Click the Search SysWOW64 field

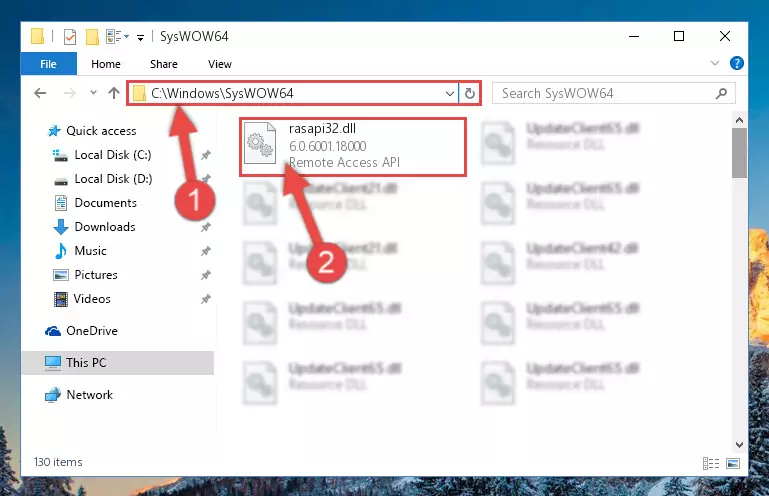(613, 93)
